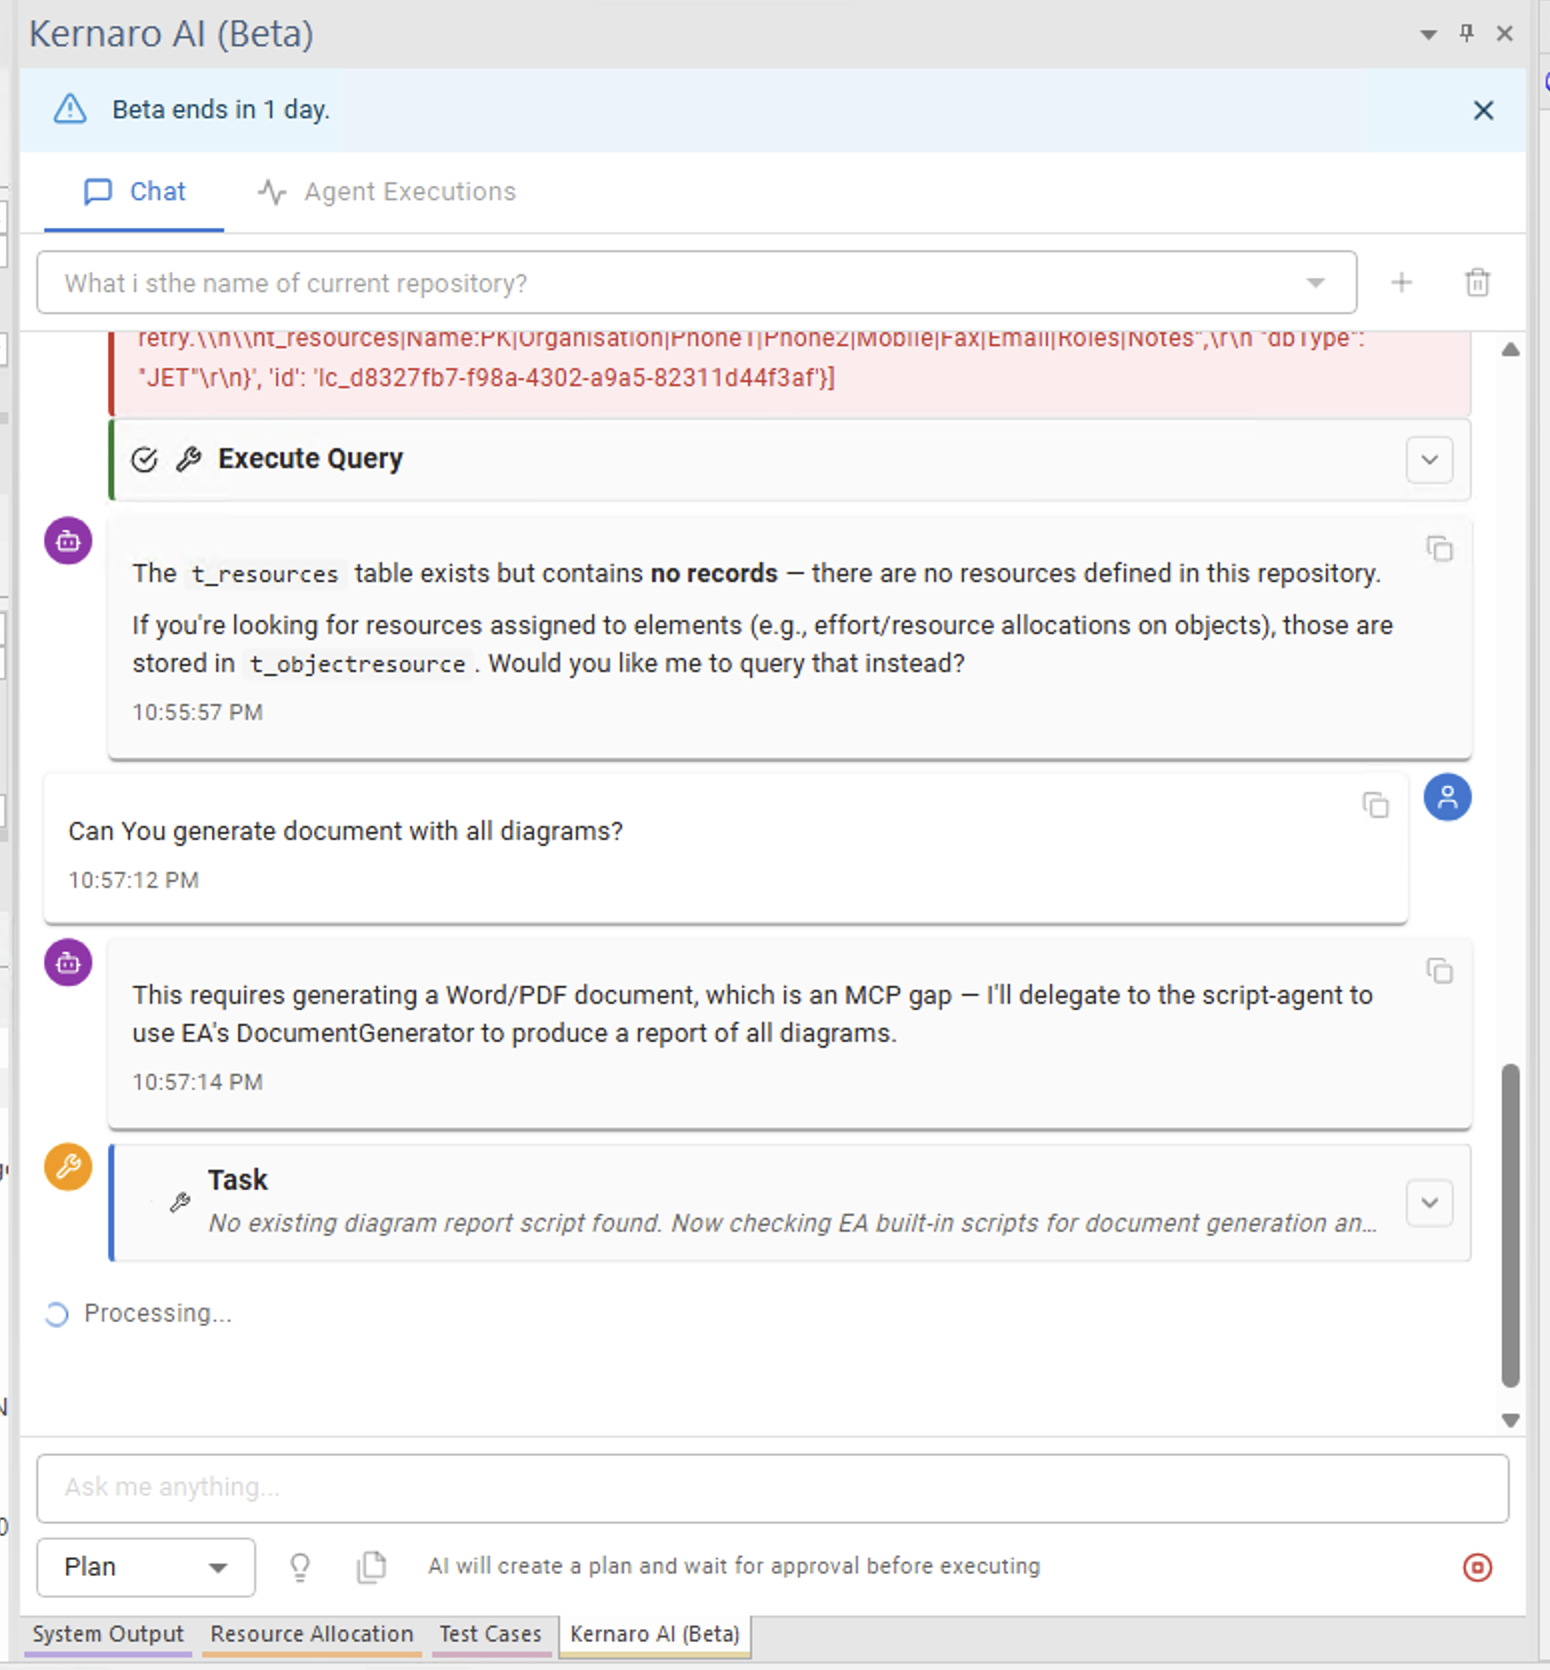This screenshot has width=1550, height=1670.
Task: Dismiss the Beta ends in 1 day banner
Action: coord(1483,110)
